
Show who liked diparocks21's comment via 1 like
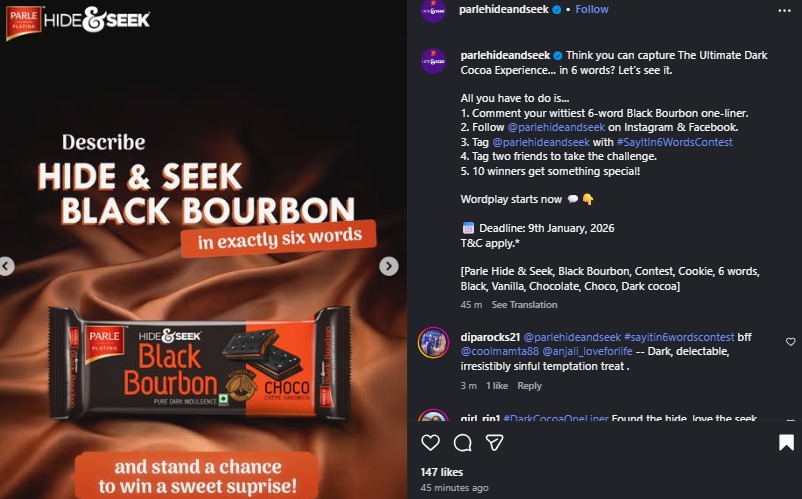click(497, 385)
